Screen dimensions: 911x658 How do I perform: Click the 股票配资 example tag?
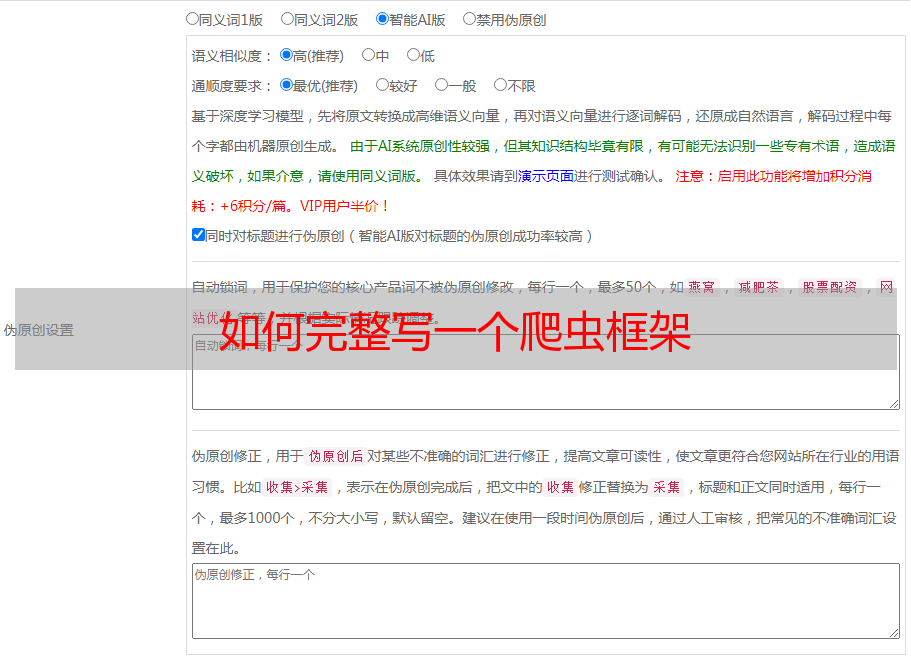(x=829, y=287)
